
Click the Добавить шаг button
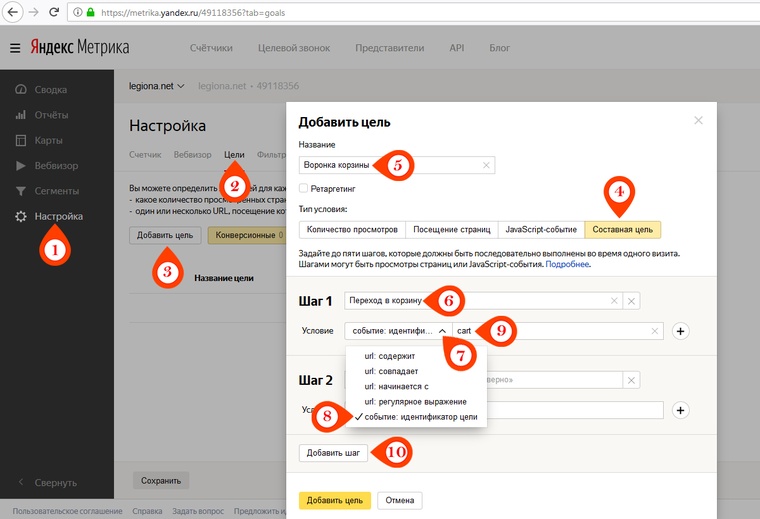(x=334, y=453)
